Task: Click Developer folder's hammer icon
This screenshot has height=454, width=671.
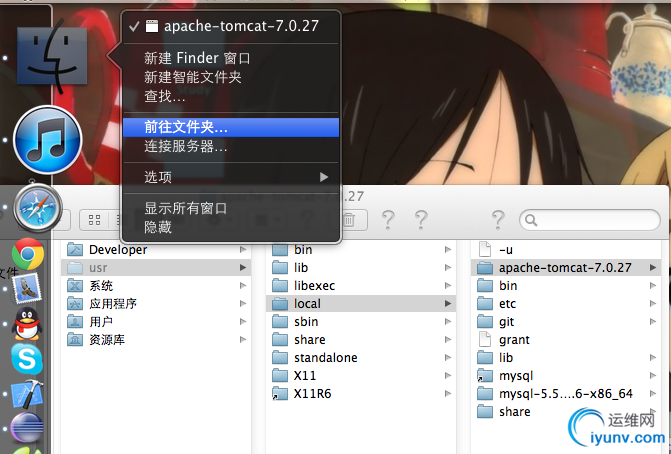Action: (x=75, y=249)
